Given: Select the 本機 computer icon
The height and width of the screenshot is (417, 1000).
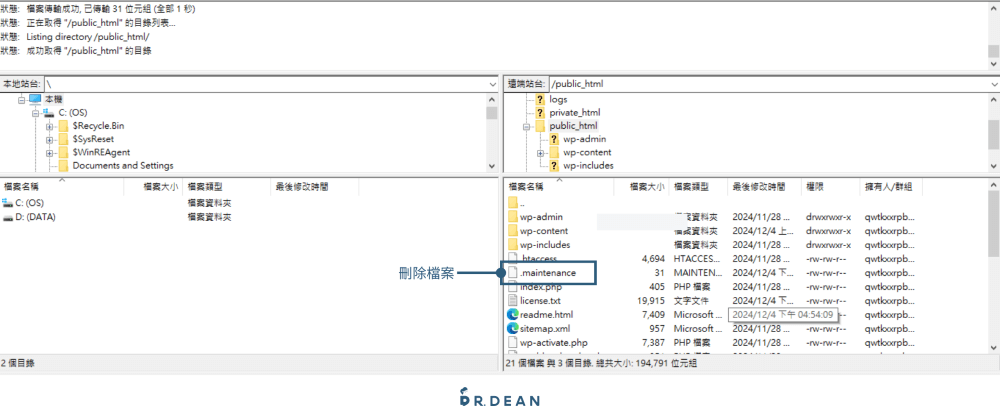Looking at the screenshot, I should click(x=34, y=99).
